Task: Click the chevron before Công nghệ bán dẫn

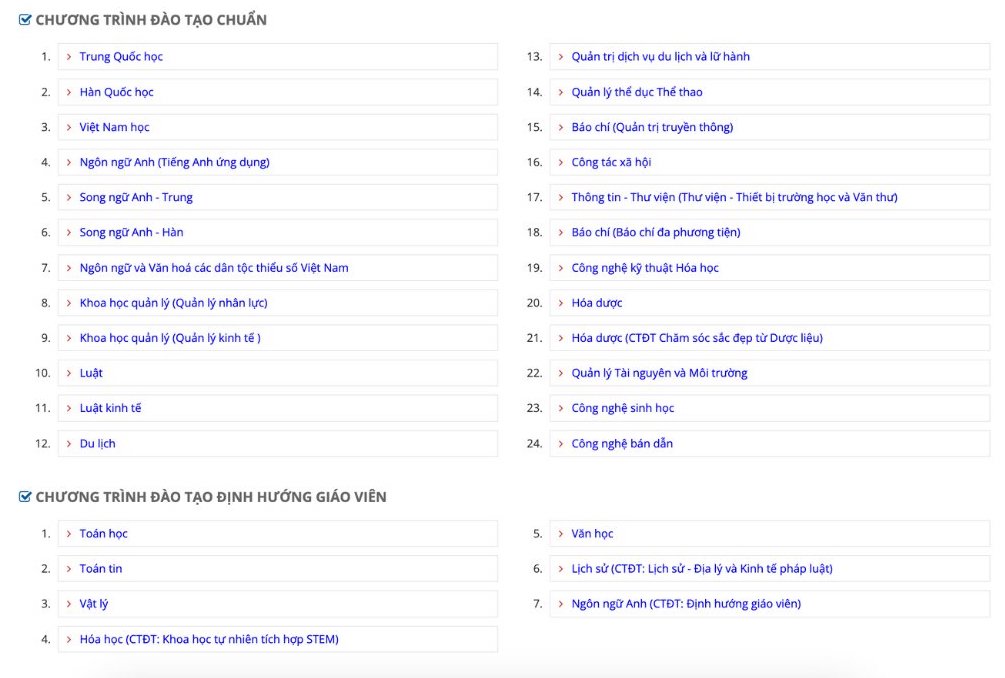Action: [561, 443]
